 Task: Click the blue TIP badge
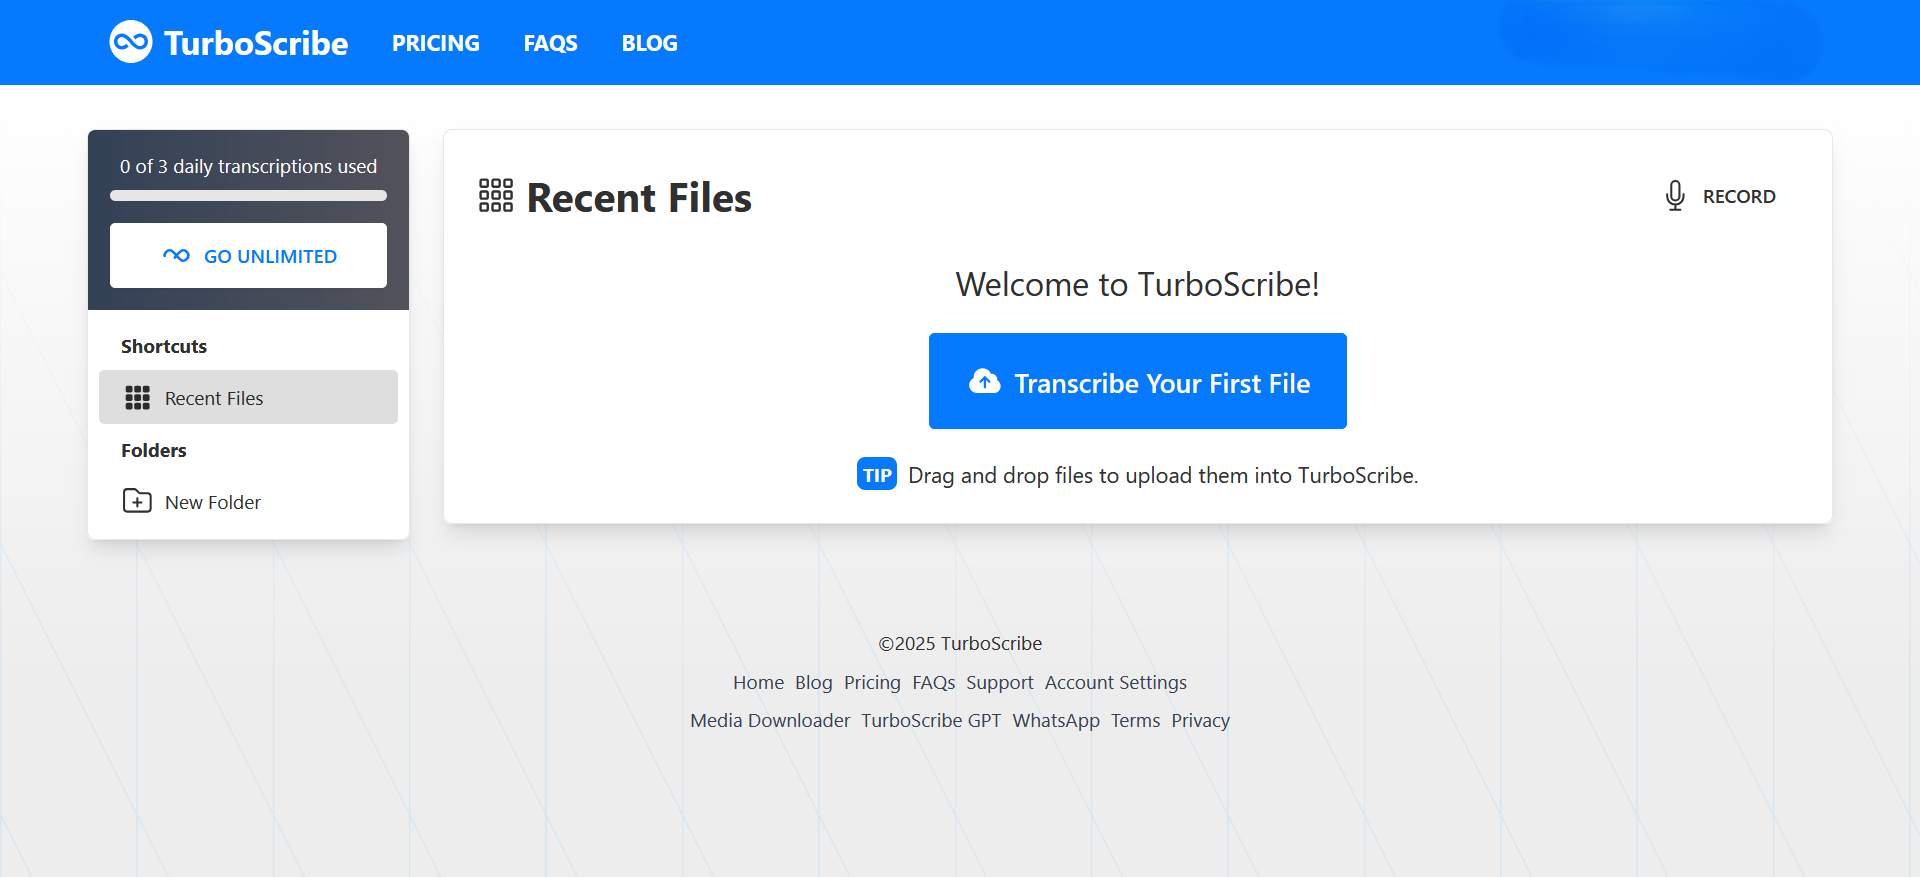click(x=876, y=475)
